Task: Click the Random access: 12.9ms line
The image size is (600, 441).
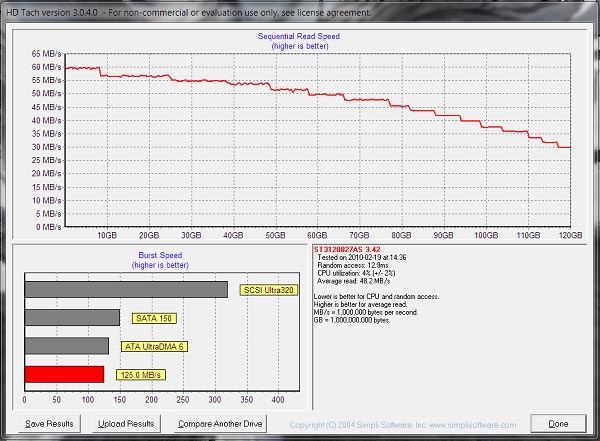Action: tap(352, 265)
